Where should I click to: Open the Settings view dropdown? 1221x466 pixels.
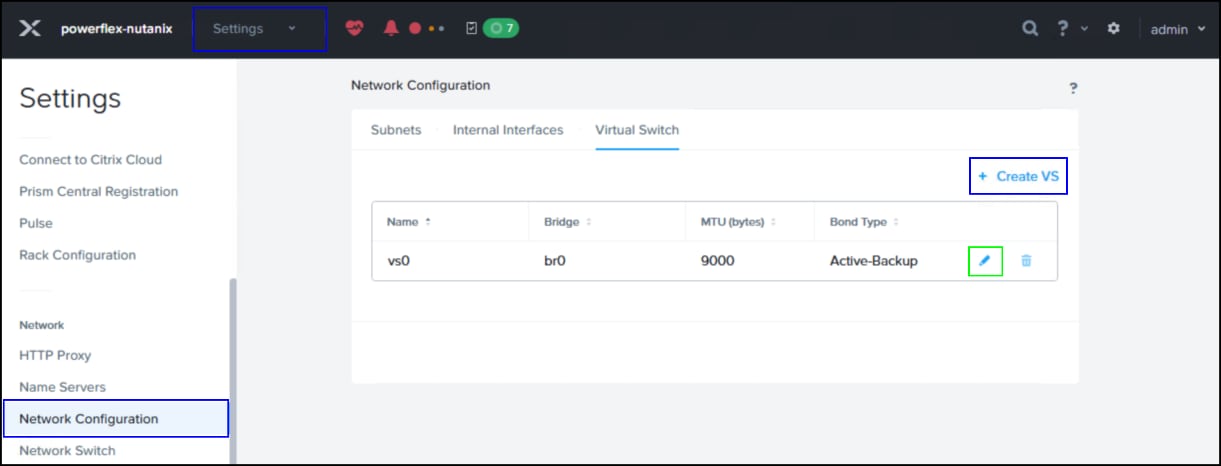(260, 29)
